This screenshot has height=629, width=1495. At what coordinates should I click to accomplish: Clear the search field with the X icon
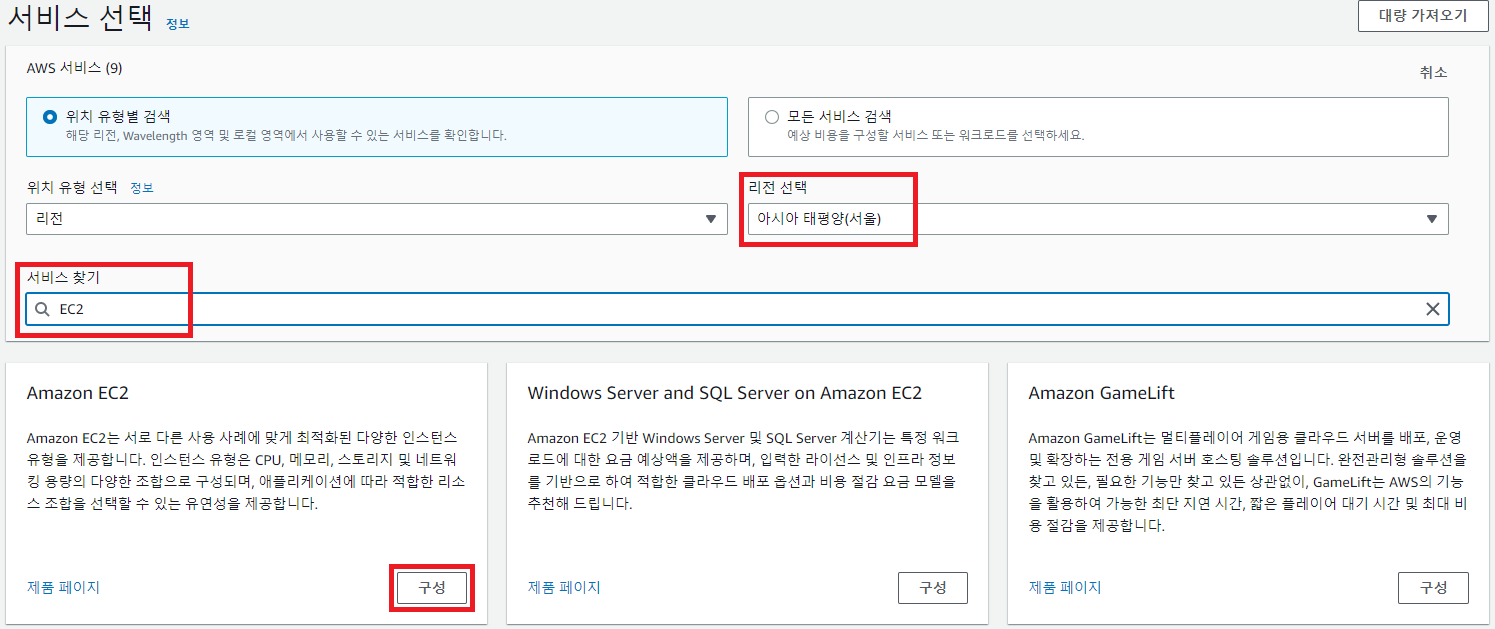coord(1433,309)
